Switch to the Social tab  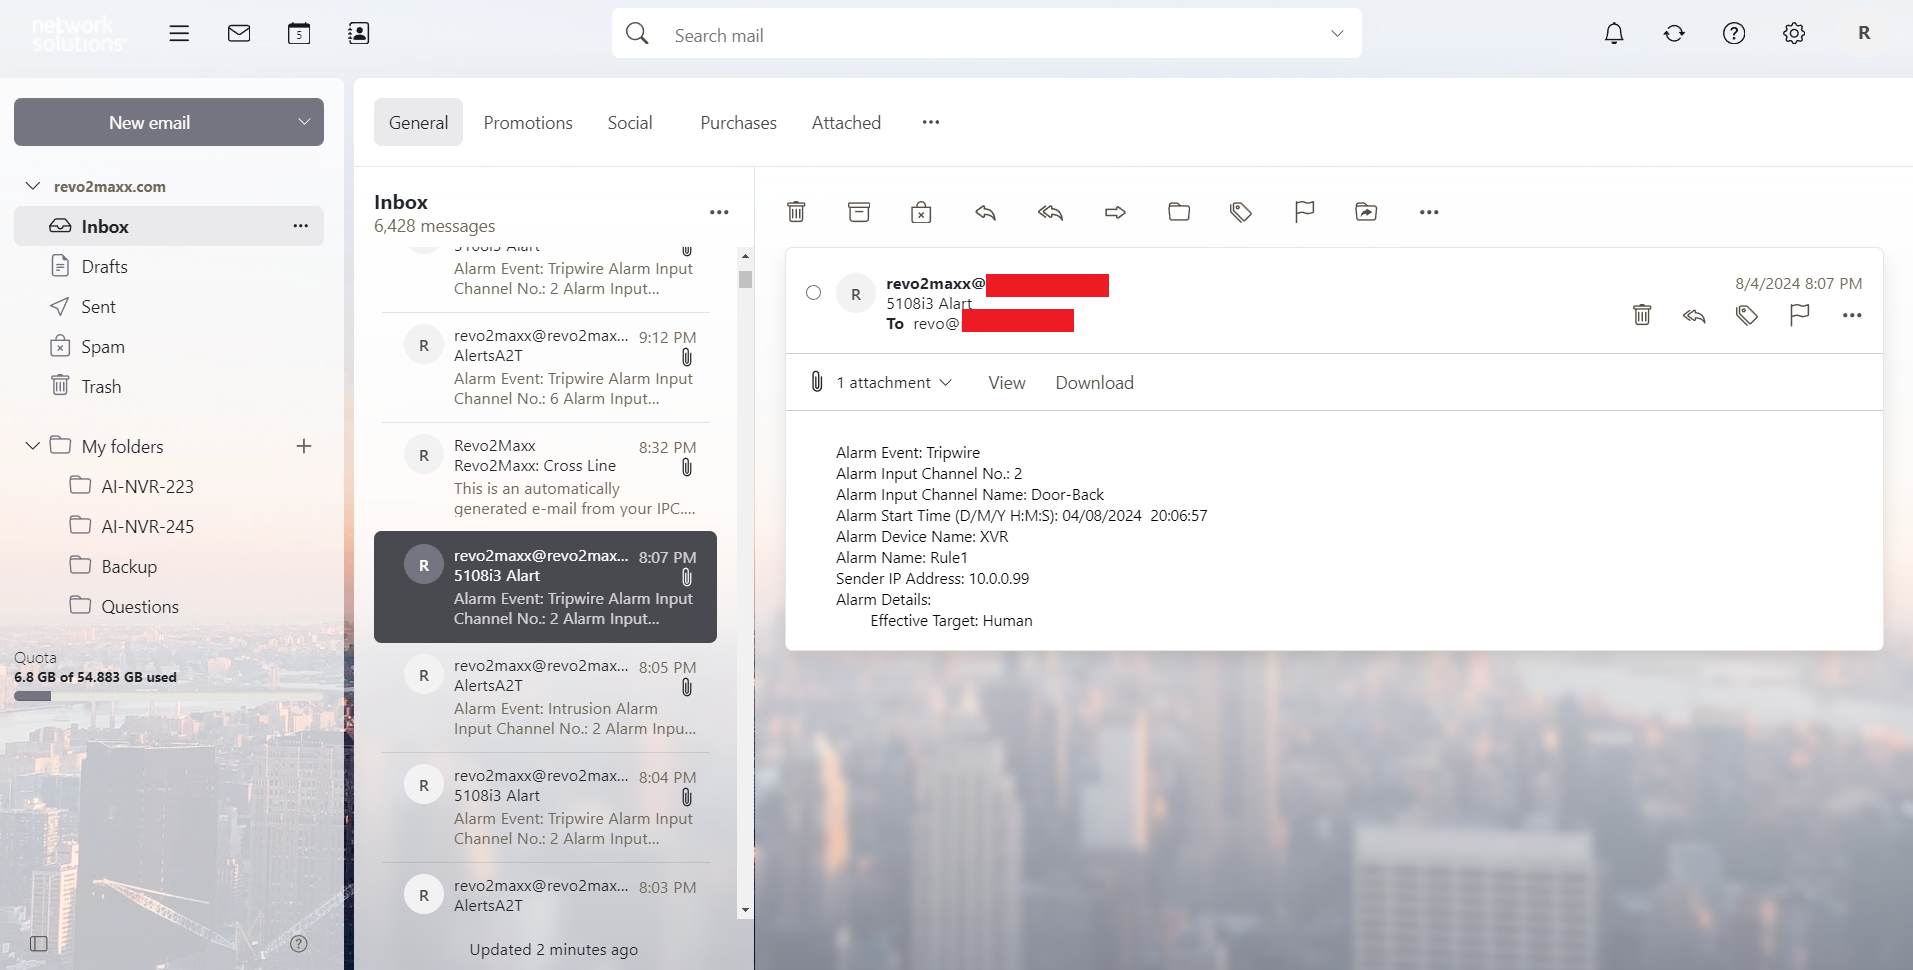tap(630, 122)
